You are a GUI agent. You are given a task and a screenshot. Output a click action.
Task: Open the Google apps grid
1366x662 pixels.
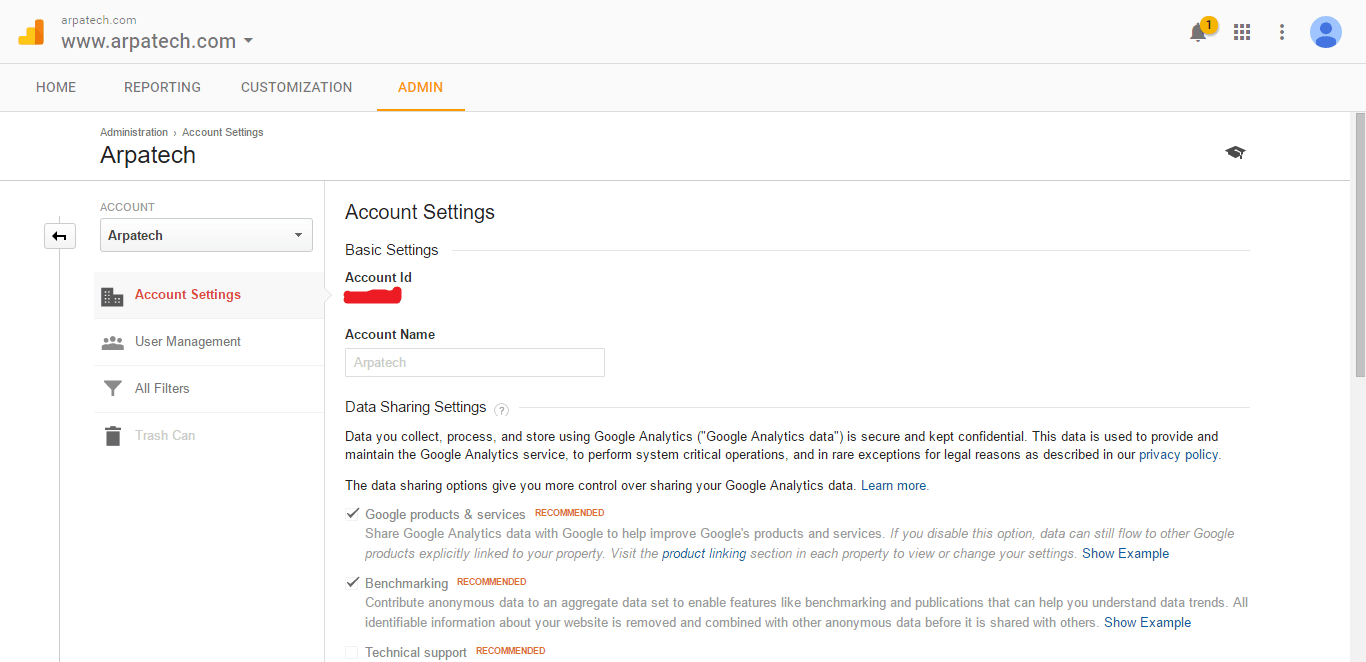point(1242,32)
